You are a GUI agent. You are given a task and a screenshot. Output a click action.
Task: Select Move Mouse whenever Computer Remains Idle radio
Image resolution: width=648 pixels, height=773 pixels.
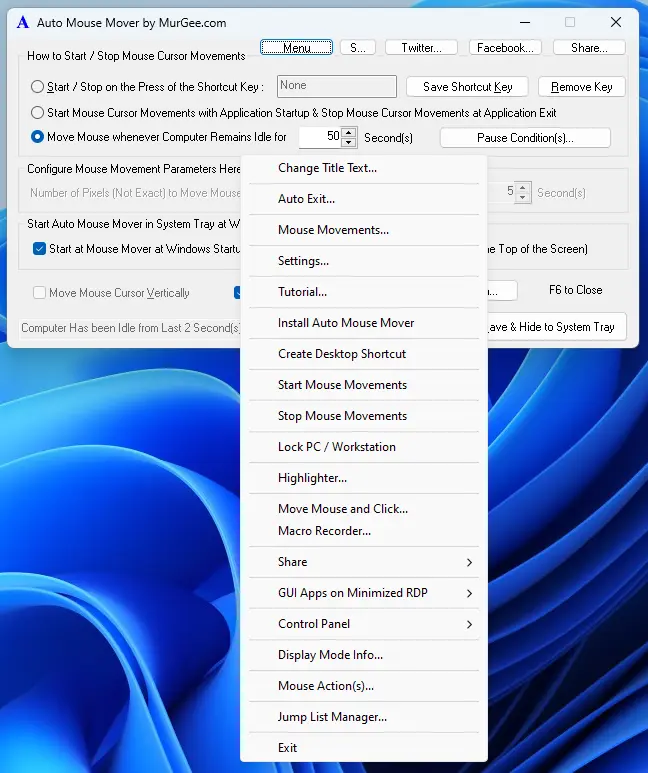(37, 137)
